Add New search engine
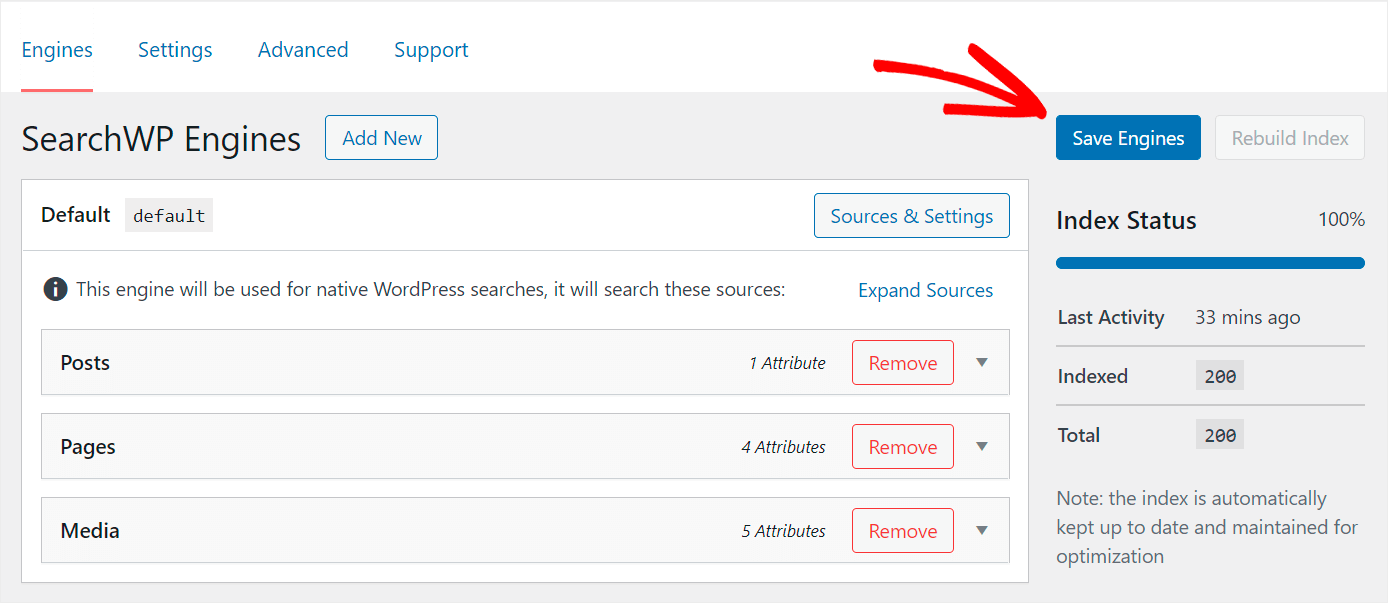The width and height of the screenshot is (1388, 603). [x=381, y=138]
